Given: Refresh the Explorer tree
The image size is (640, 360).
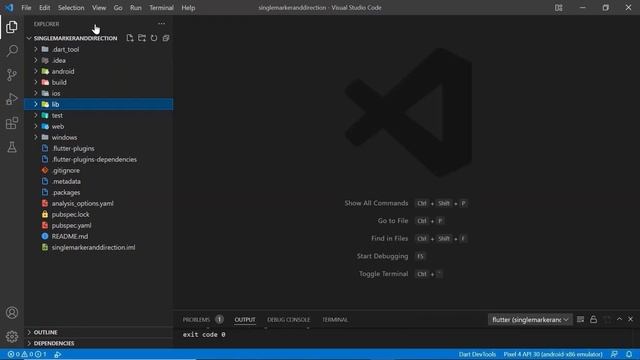Looking at the screenshot, I should [x=154, y=38].
